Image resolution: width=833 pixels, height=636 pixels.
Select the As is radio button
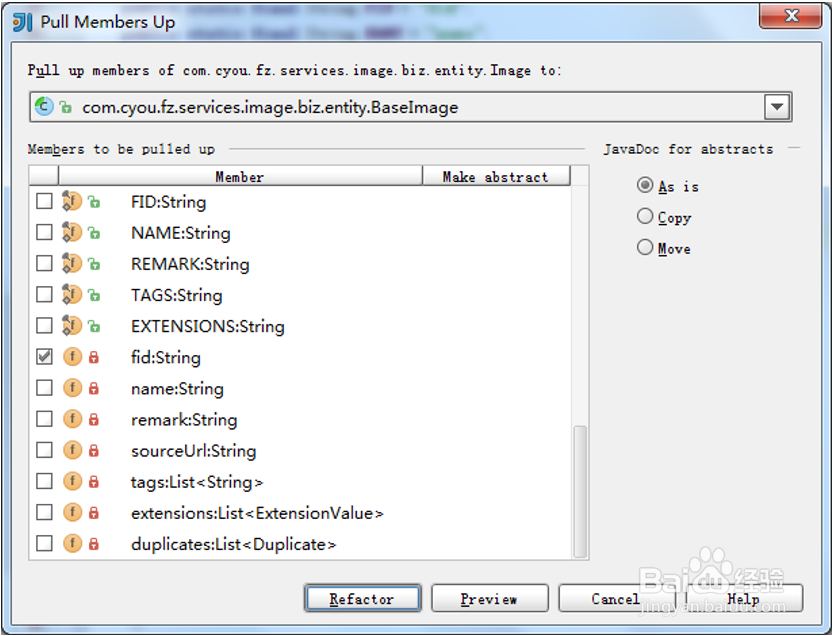(645, 185)
